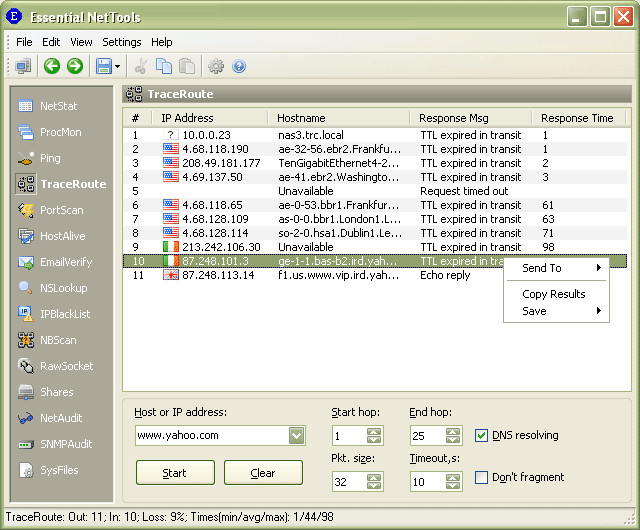This screenshot has height=530, width=640.
Task: Increase the Pkt. size value
Action: click(x=374, y=478)
